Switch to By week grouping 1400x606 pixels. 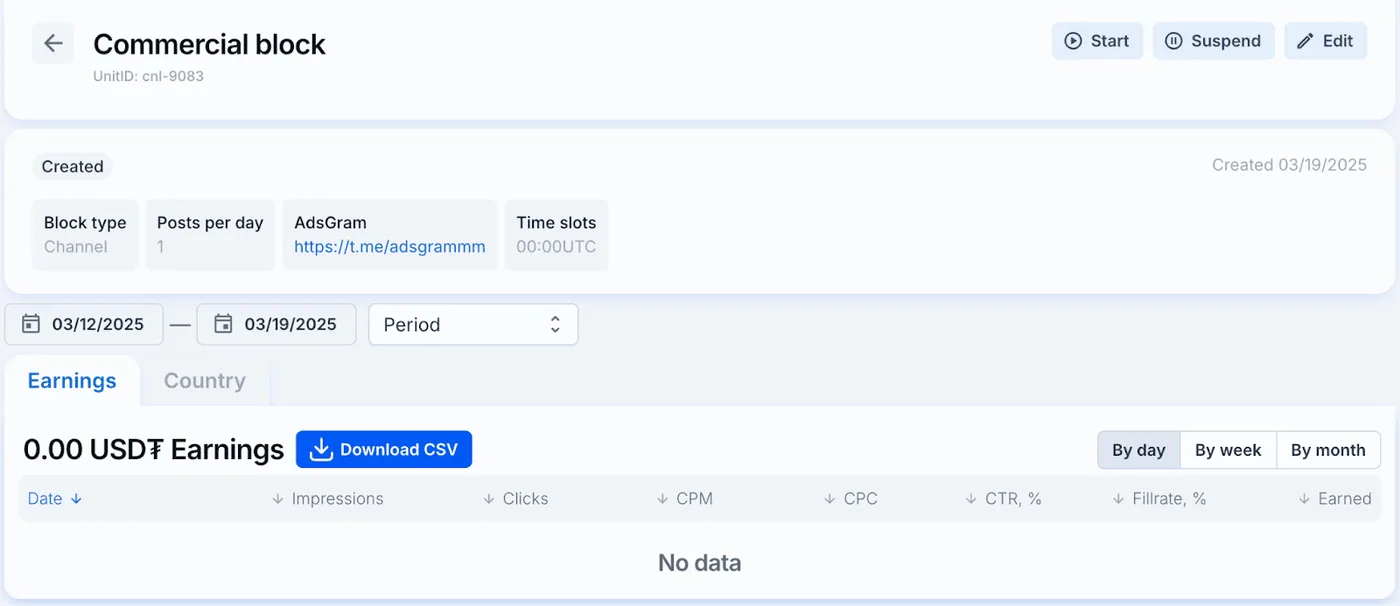[1228, 450]
